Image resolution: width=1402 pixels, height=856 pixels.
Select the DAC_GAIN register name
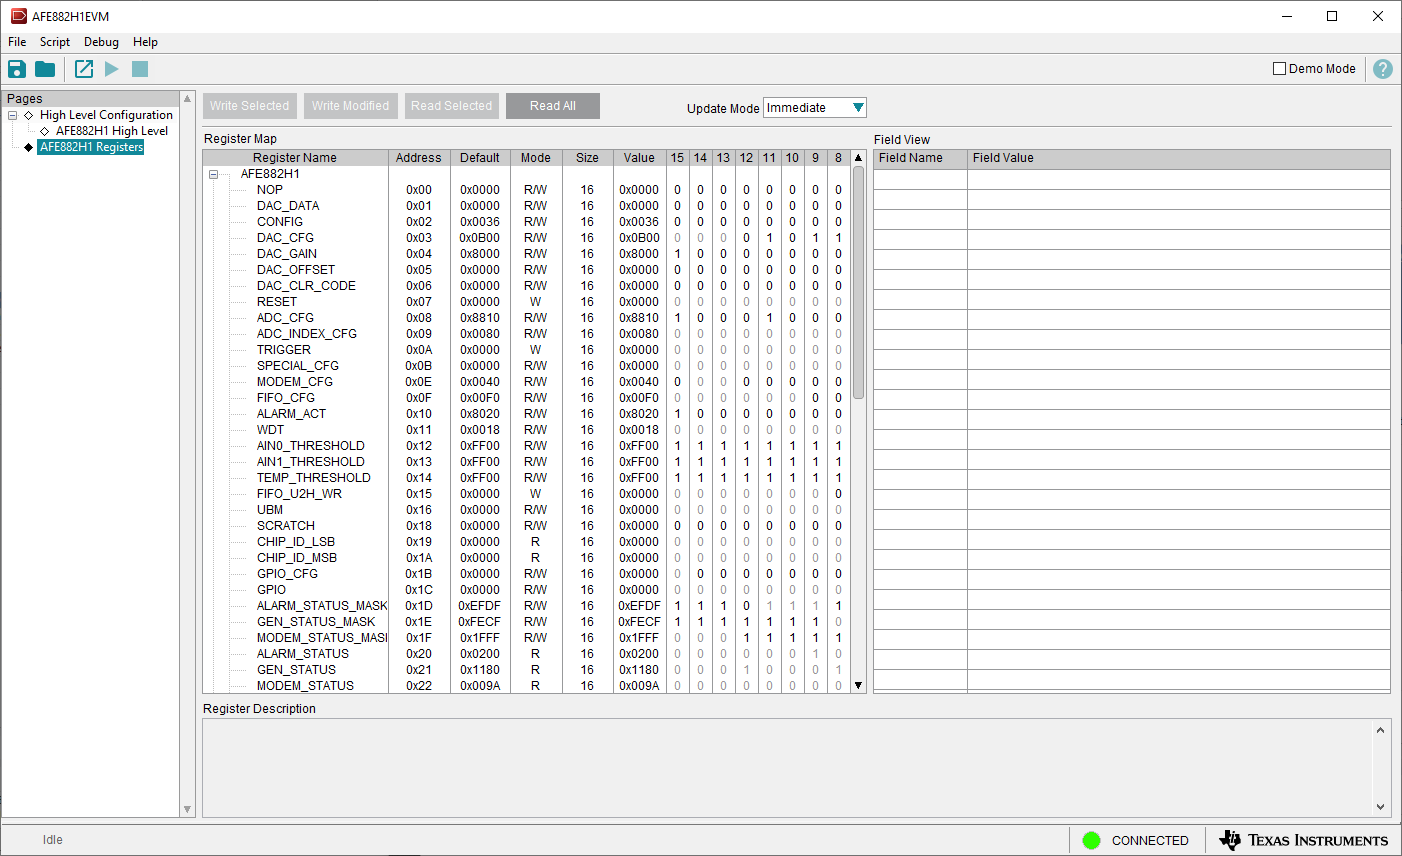point(287,254)
